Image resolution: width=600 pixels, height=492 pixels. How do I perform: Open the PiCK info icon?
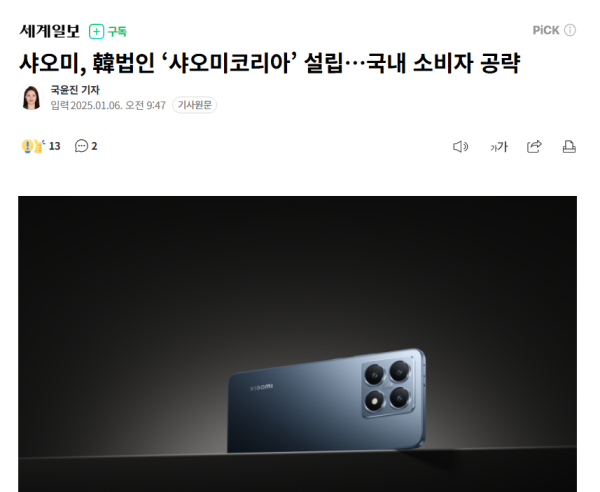[x=570, y=30]
